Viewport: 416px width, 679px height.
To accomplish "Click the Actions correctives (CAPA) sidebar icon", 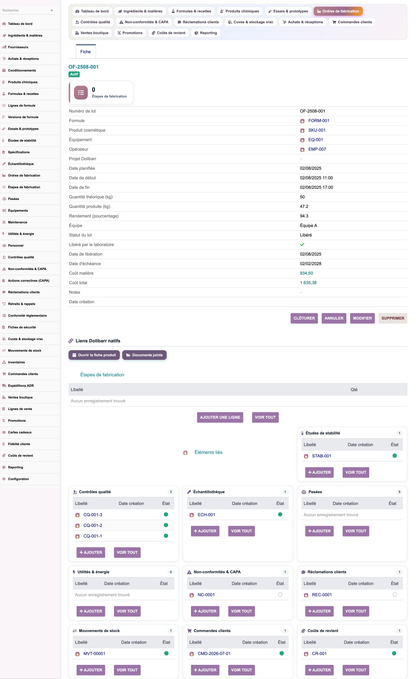I will click(4, 281).
